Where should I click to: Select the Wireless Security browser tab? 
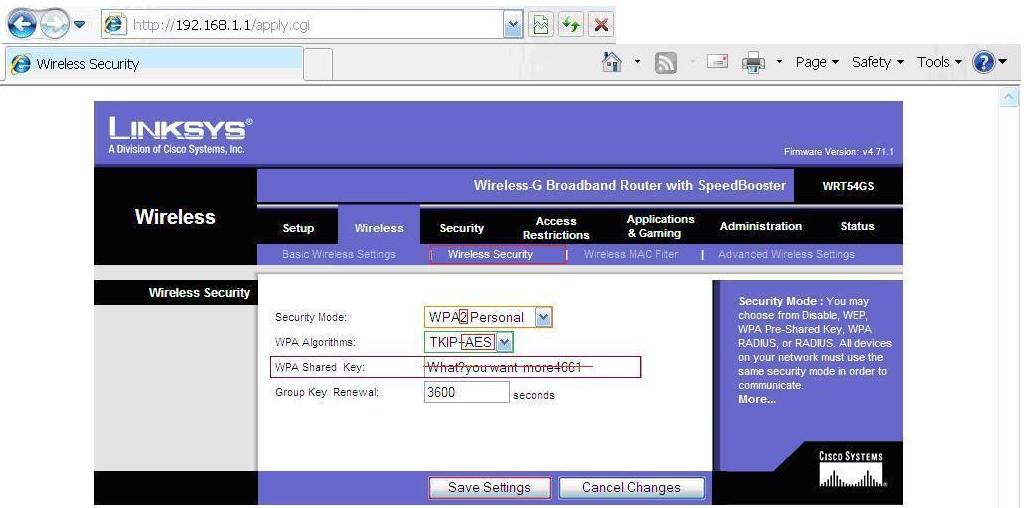pyautogui.click(x=154, y=63)
